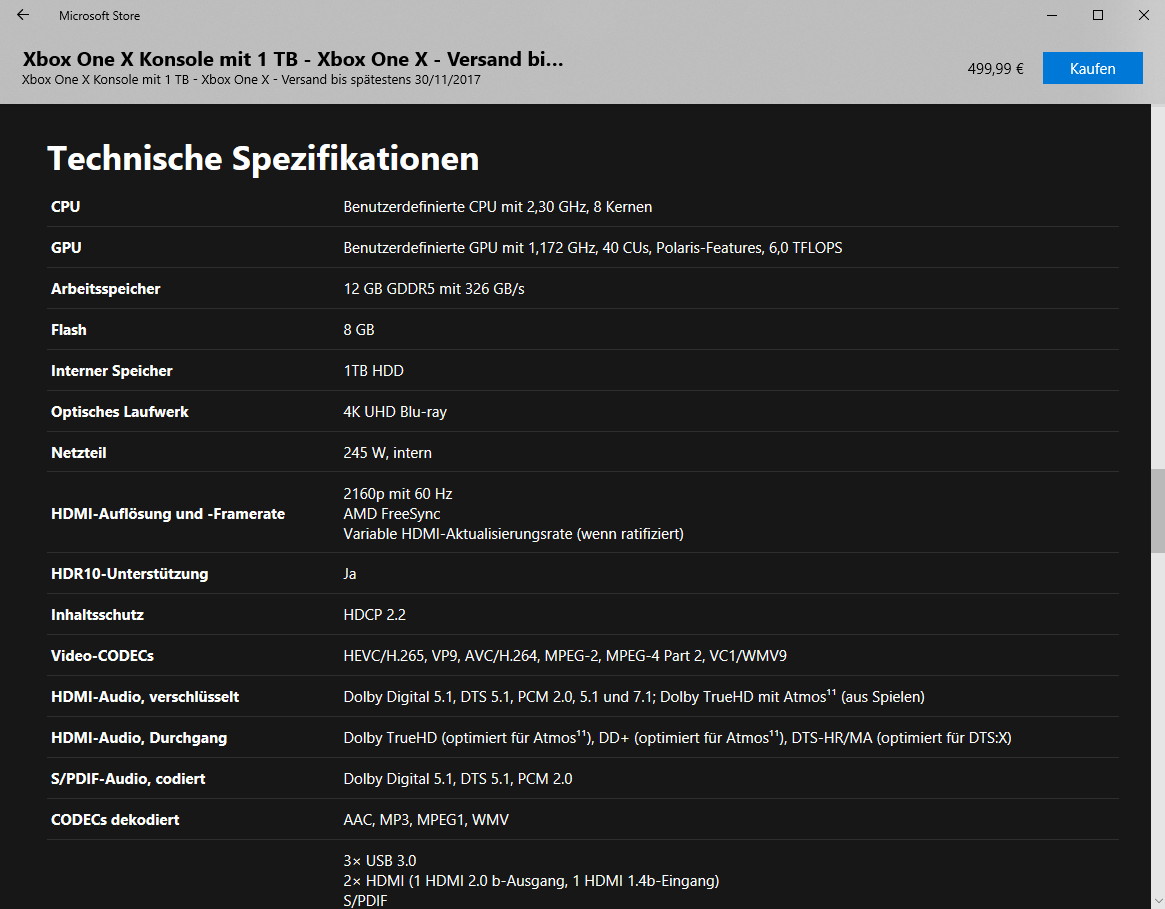Click the 2× HDMI ports line
The height and width of the screenshot is (909, 1165).
(x=531, y=881)
